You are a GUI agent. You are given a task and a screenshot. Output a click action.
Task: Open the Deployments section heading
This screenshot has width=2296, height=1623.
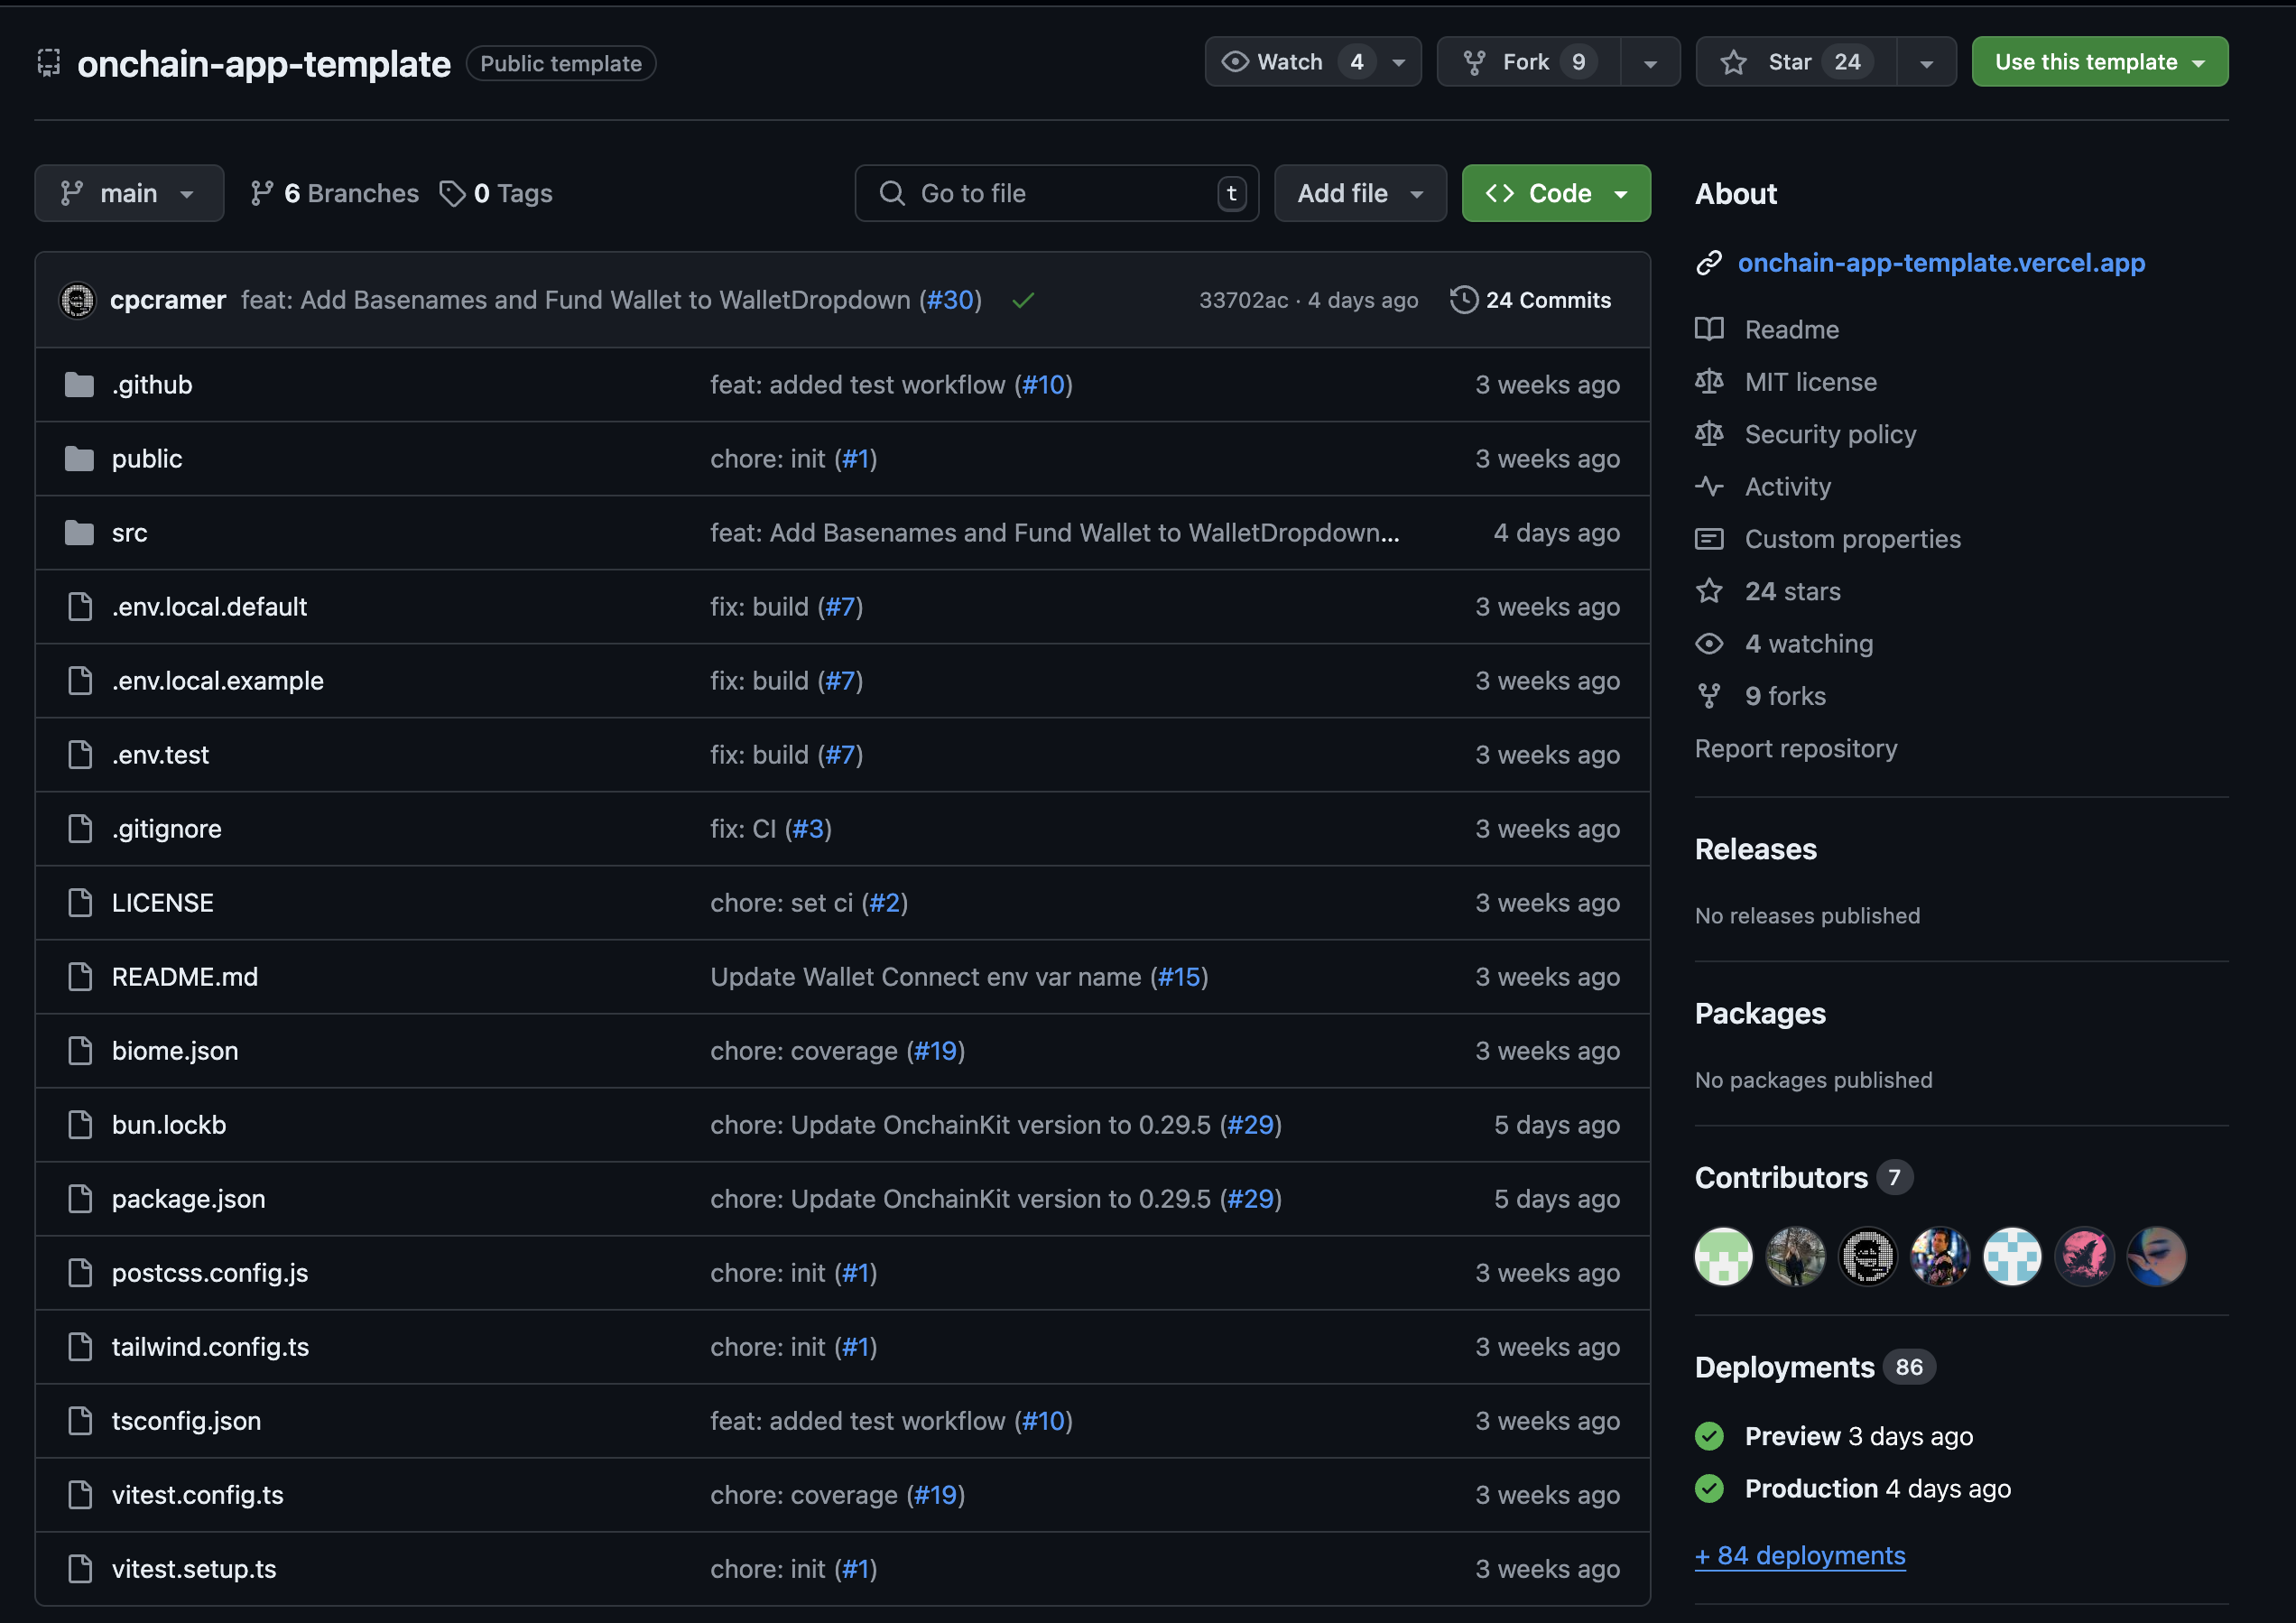tap(1785, 1367)
